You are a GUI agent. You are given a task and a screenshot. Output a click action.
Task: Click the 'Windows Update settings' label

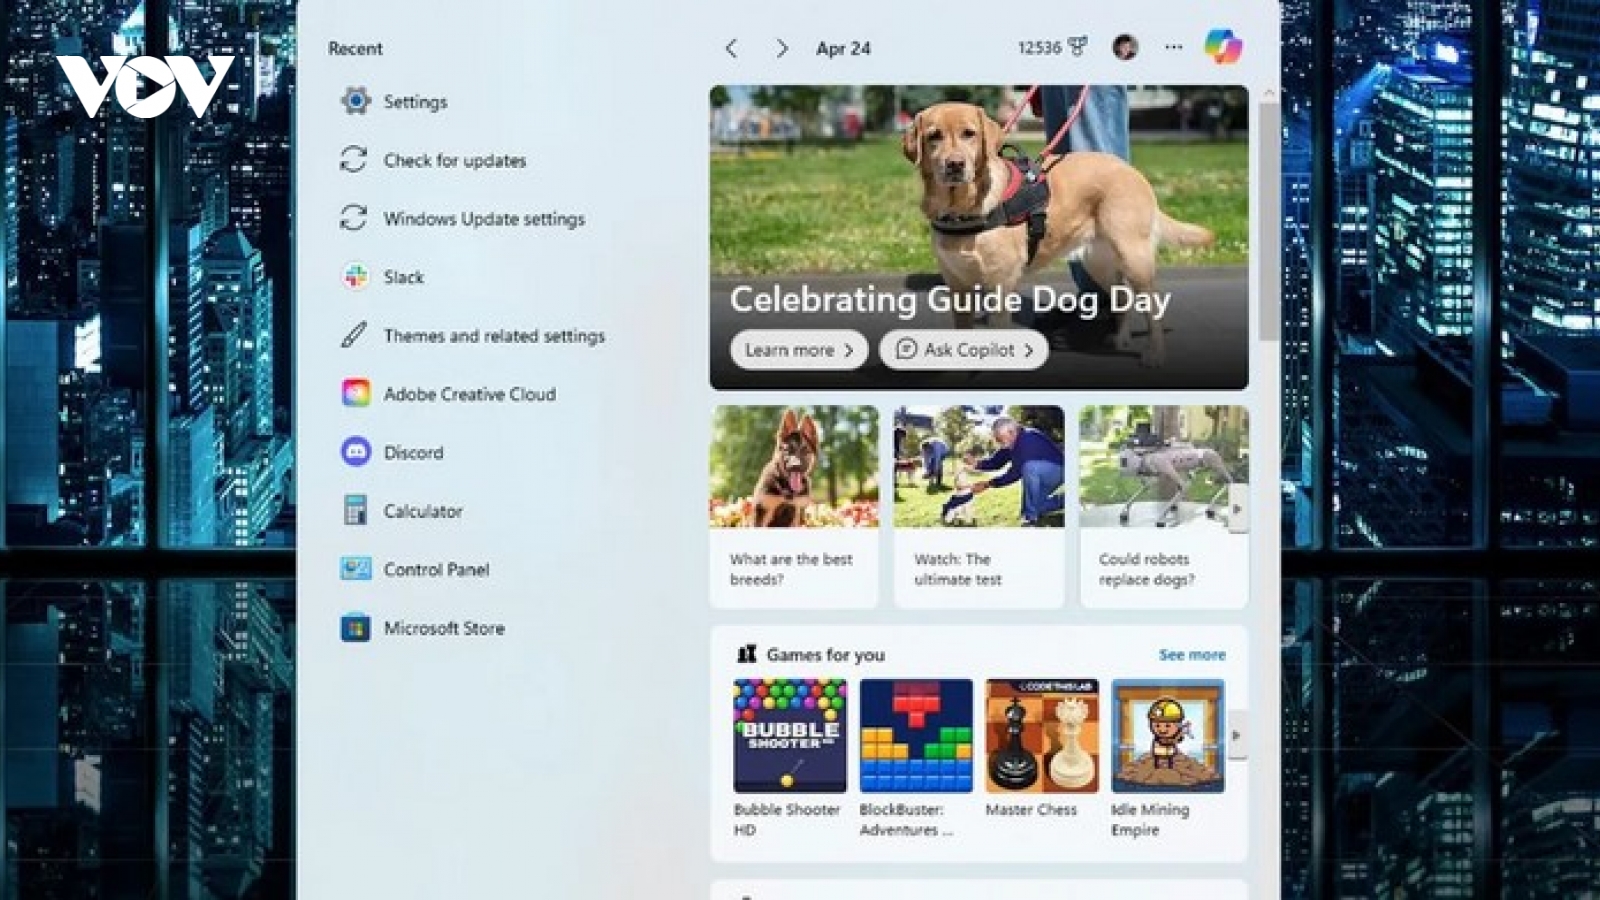[484, 219]
